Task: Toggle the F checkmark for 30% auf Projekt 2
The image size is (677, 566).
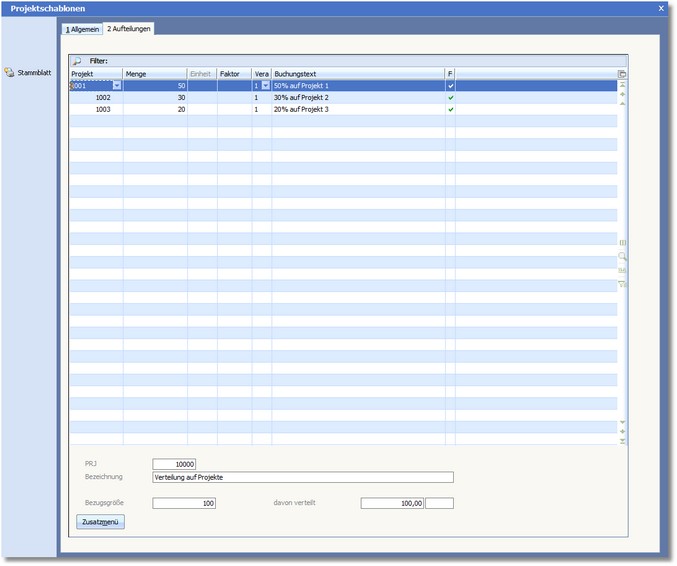Action: [x=451, y=98]
